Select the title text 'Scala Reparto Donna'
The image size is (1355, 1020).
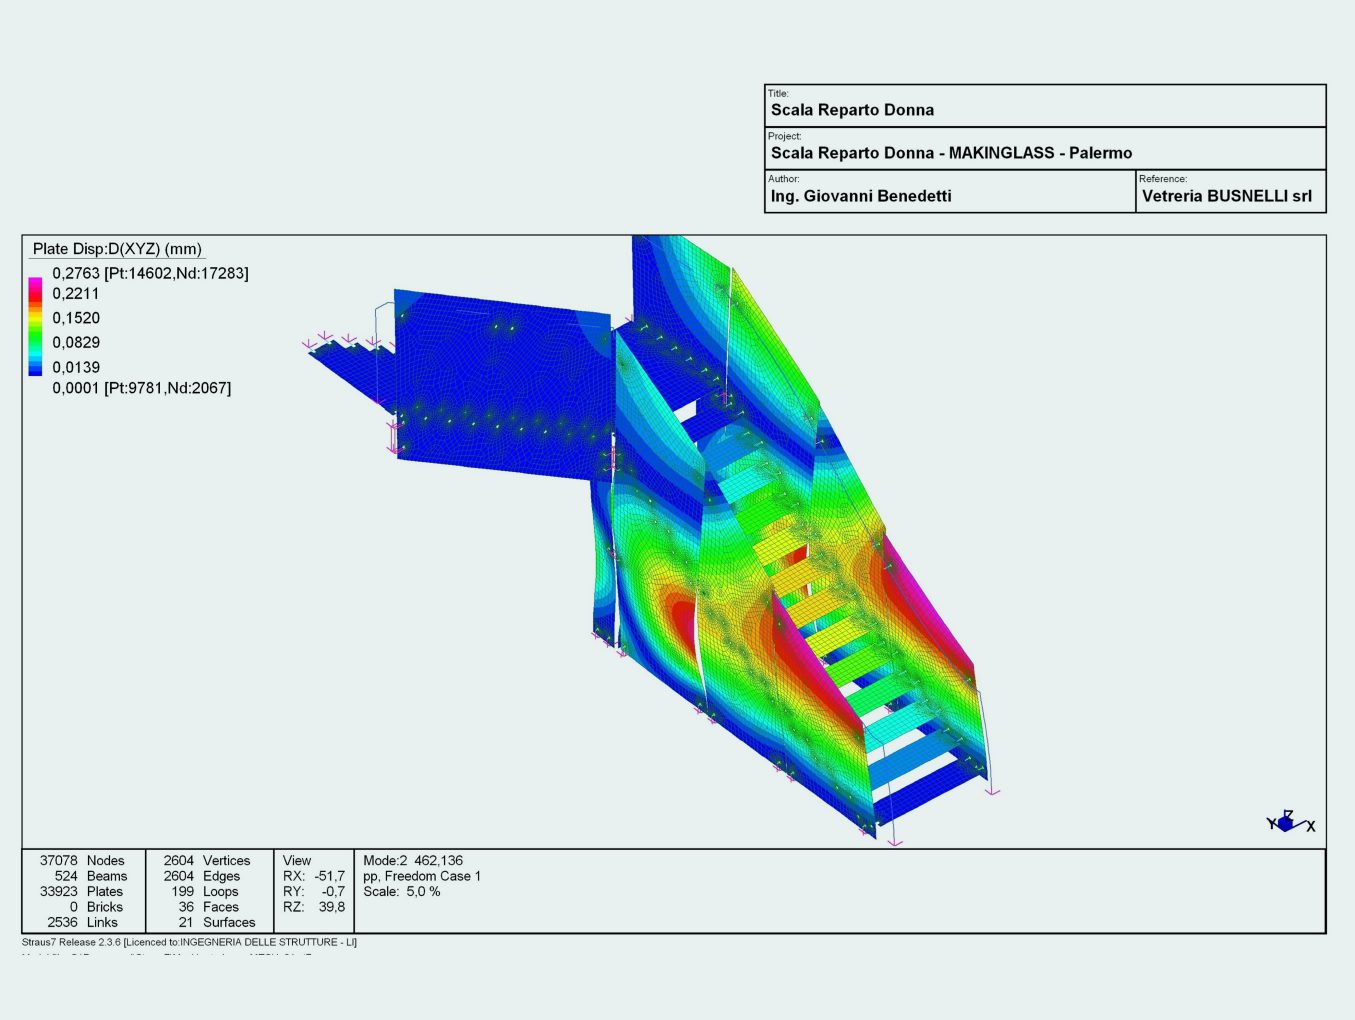(852, 110)
